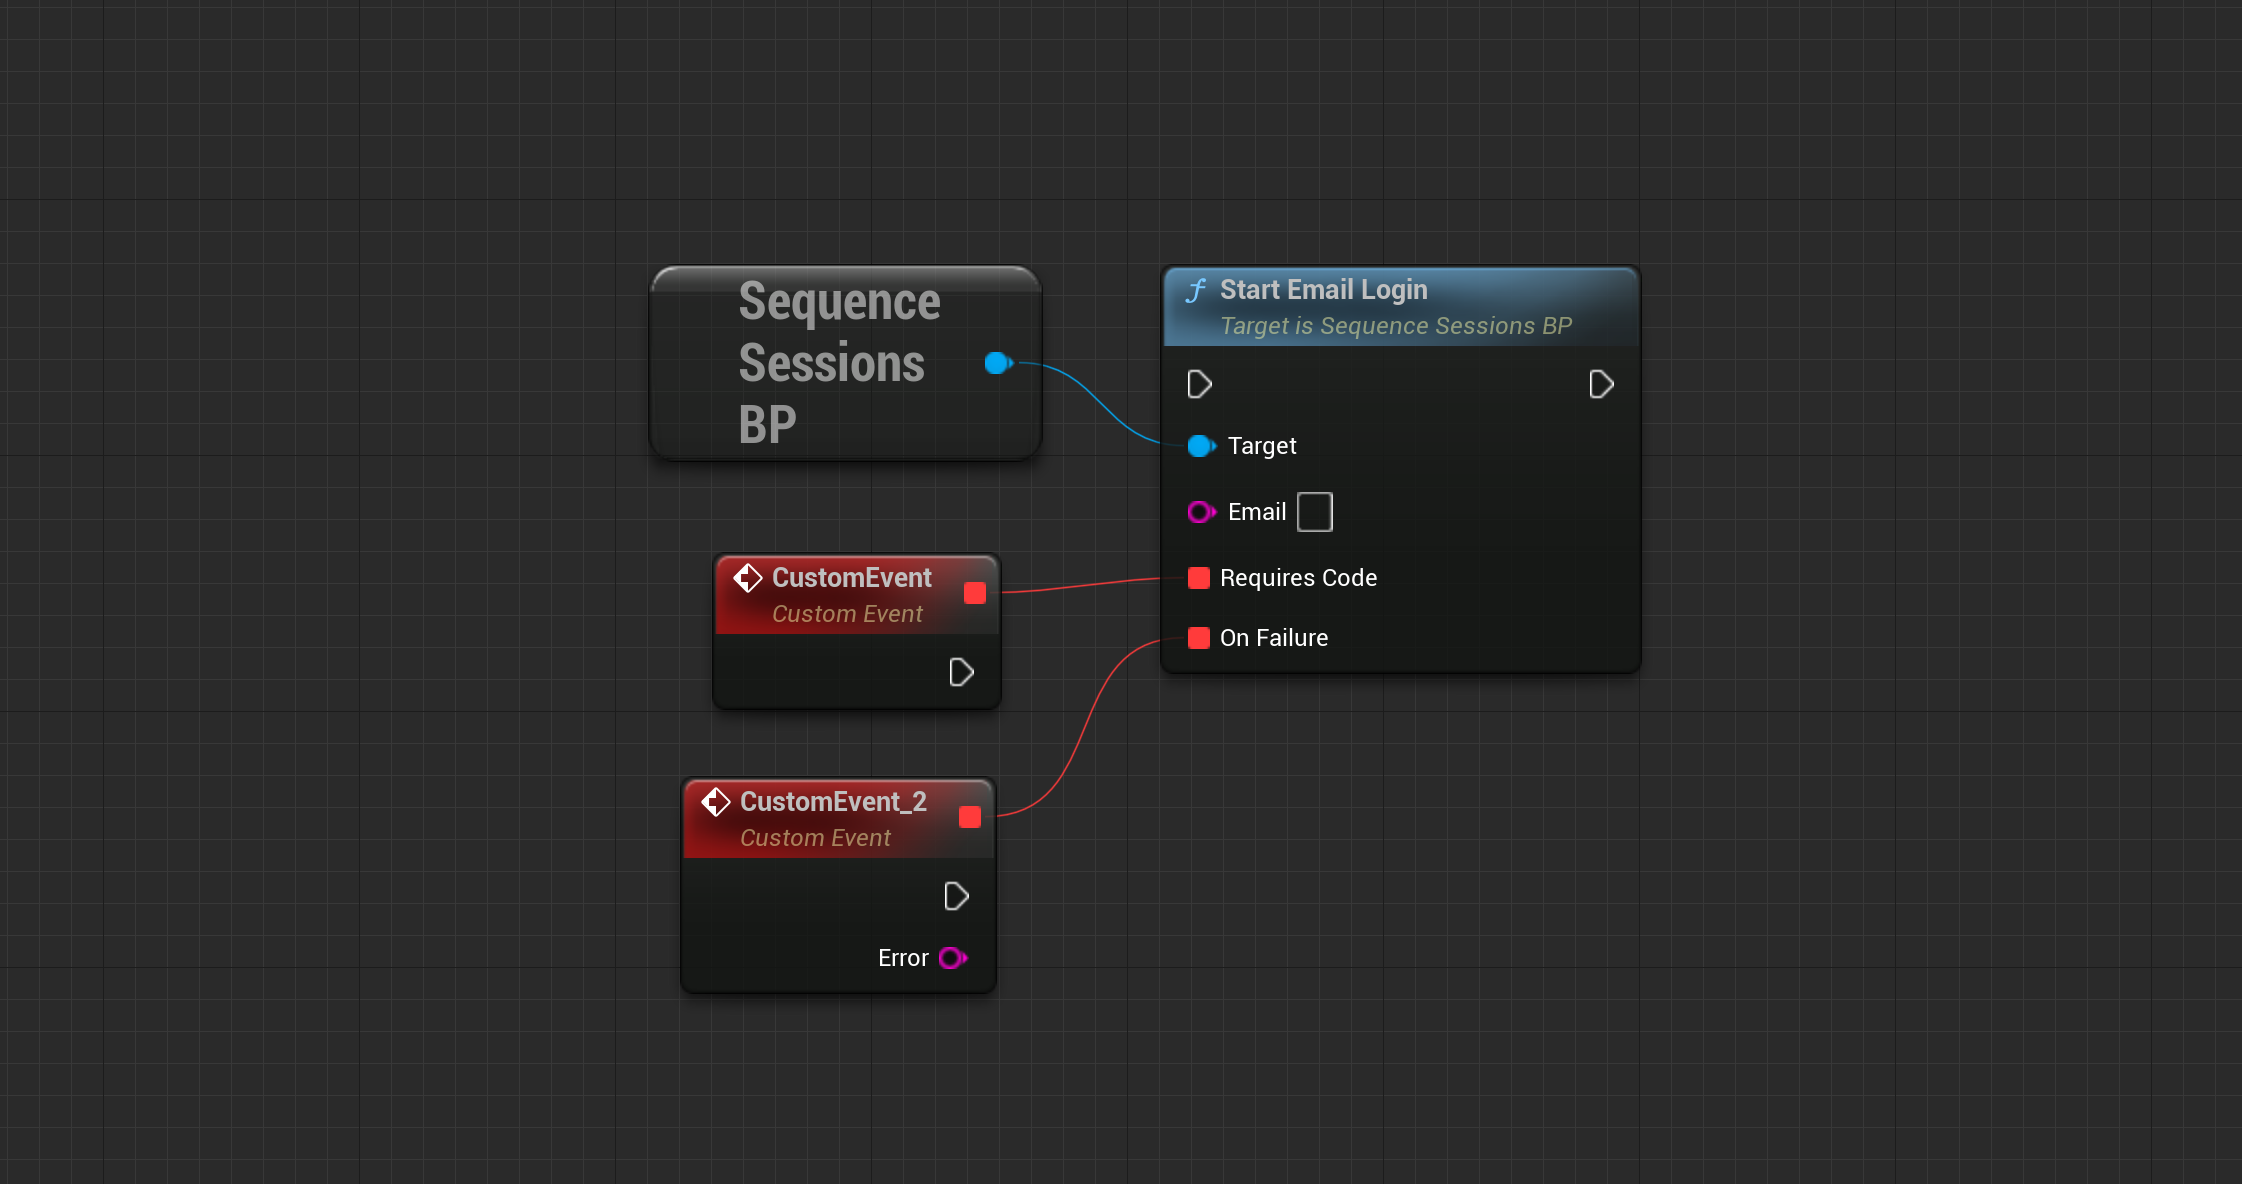Image resolution: width=2242 pixels, height=1184 pixels.
Task: Click CustomEvent red delegate output pin
Action: pyautogui.click(x=975, y=593)
